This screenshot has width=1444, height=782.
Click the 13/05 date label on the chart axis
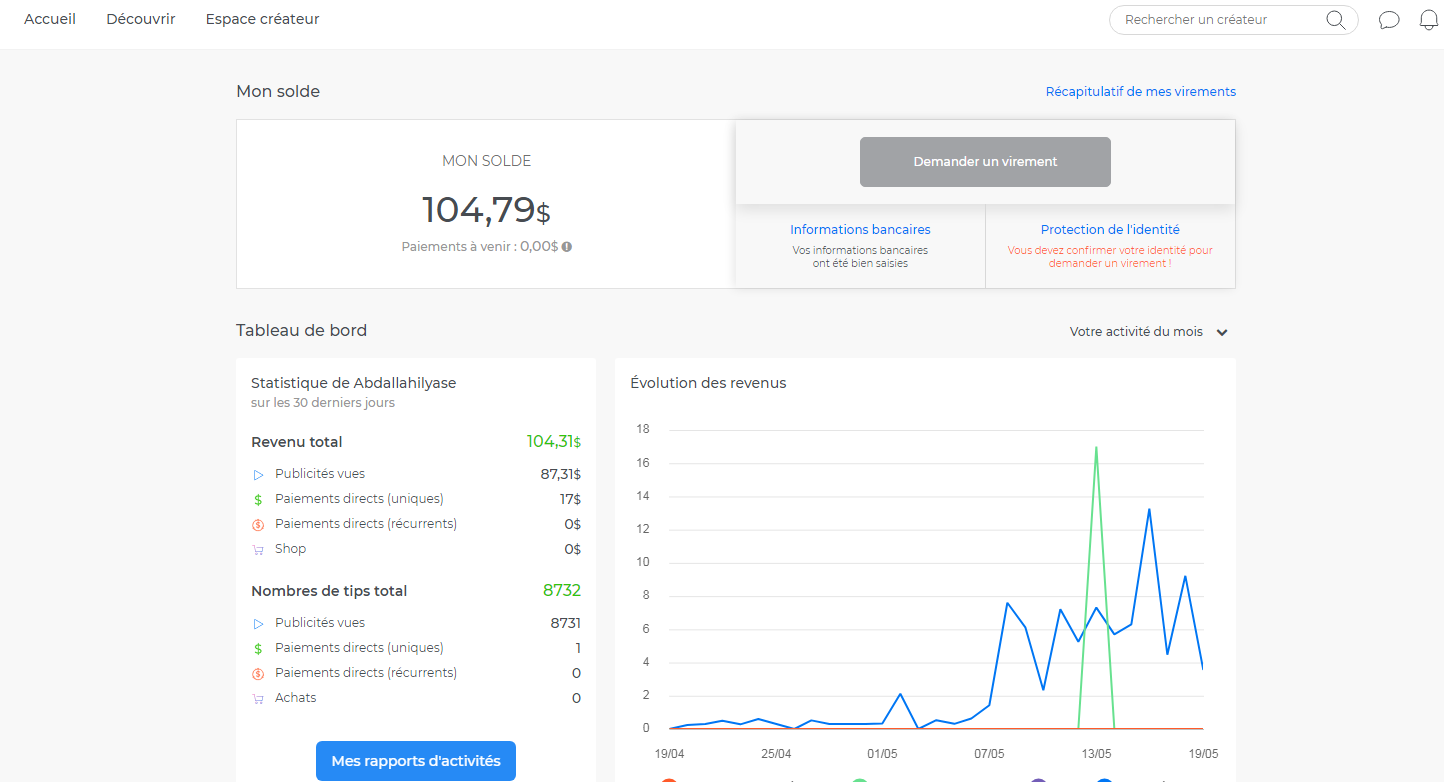pyautogui.click(x=1096, y=754)
